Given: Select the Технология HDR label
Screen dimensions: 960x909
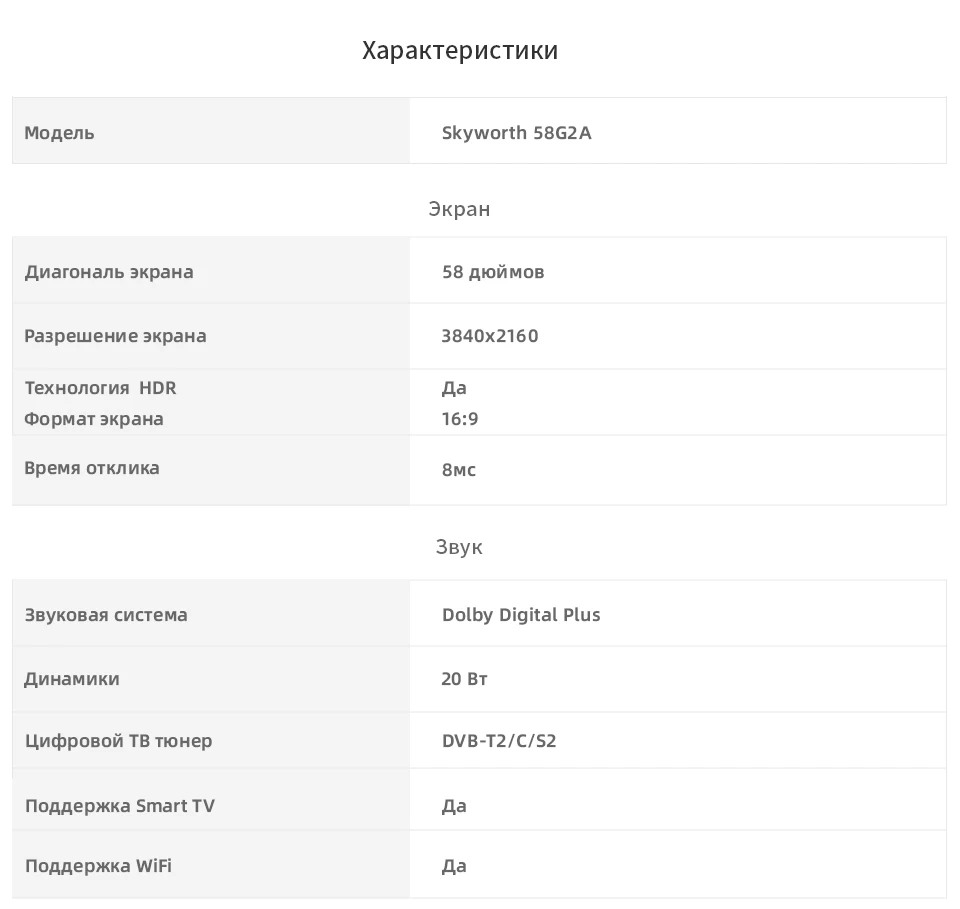Looking at the screenshot, I should pyautogui.click(x=100, y=388).
